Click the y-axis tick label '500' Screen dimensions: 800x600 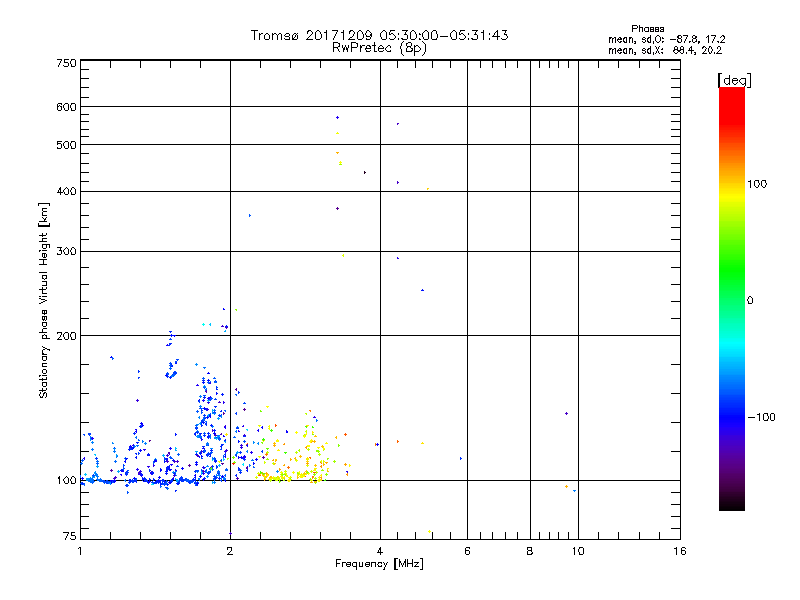tap(67, 145)
